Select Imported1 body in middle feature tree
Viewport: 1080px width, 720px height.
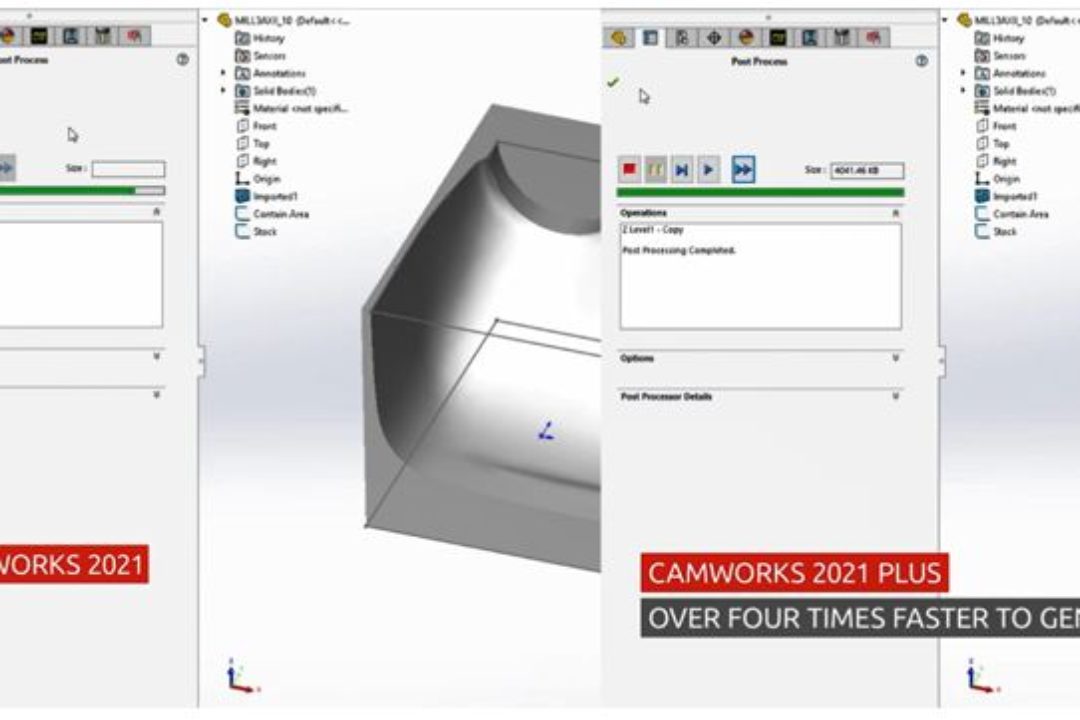pyautogui.click(x=267, y=196)
